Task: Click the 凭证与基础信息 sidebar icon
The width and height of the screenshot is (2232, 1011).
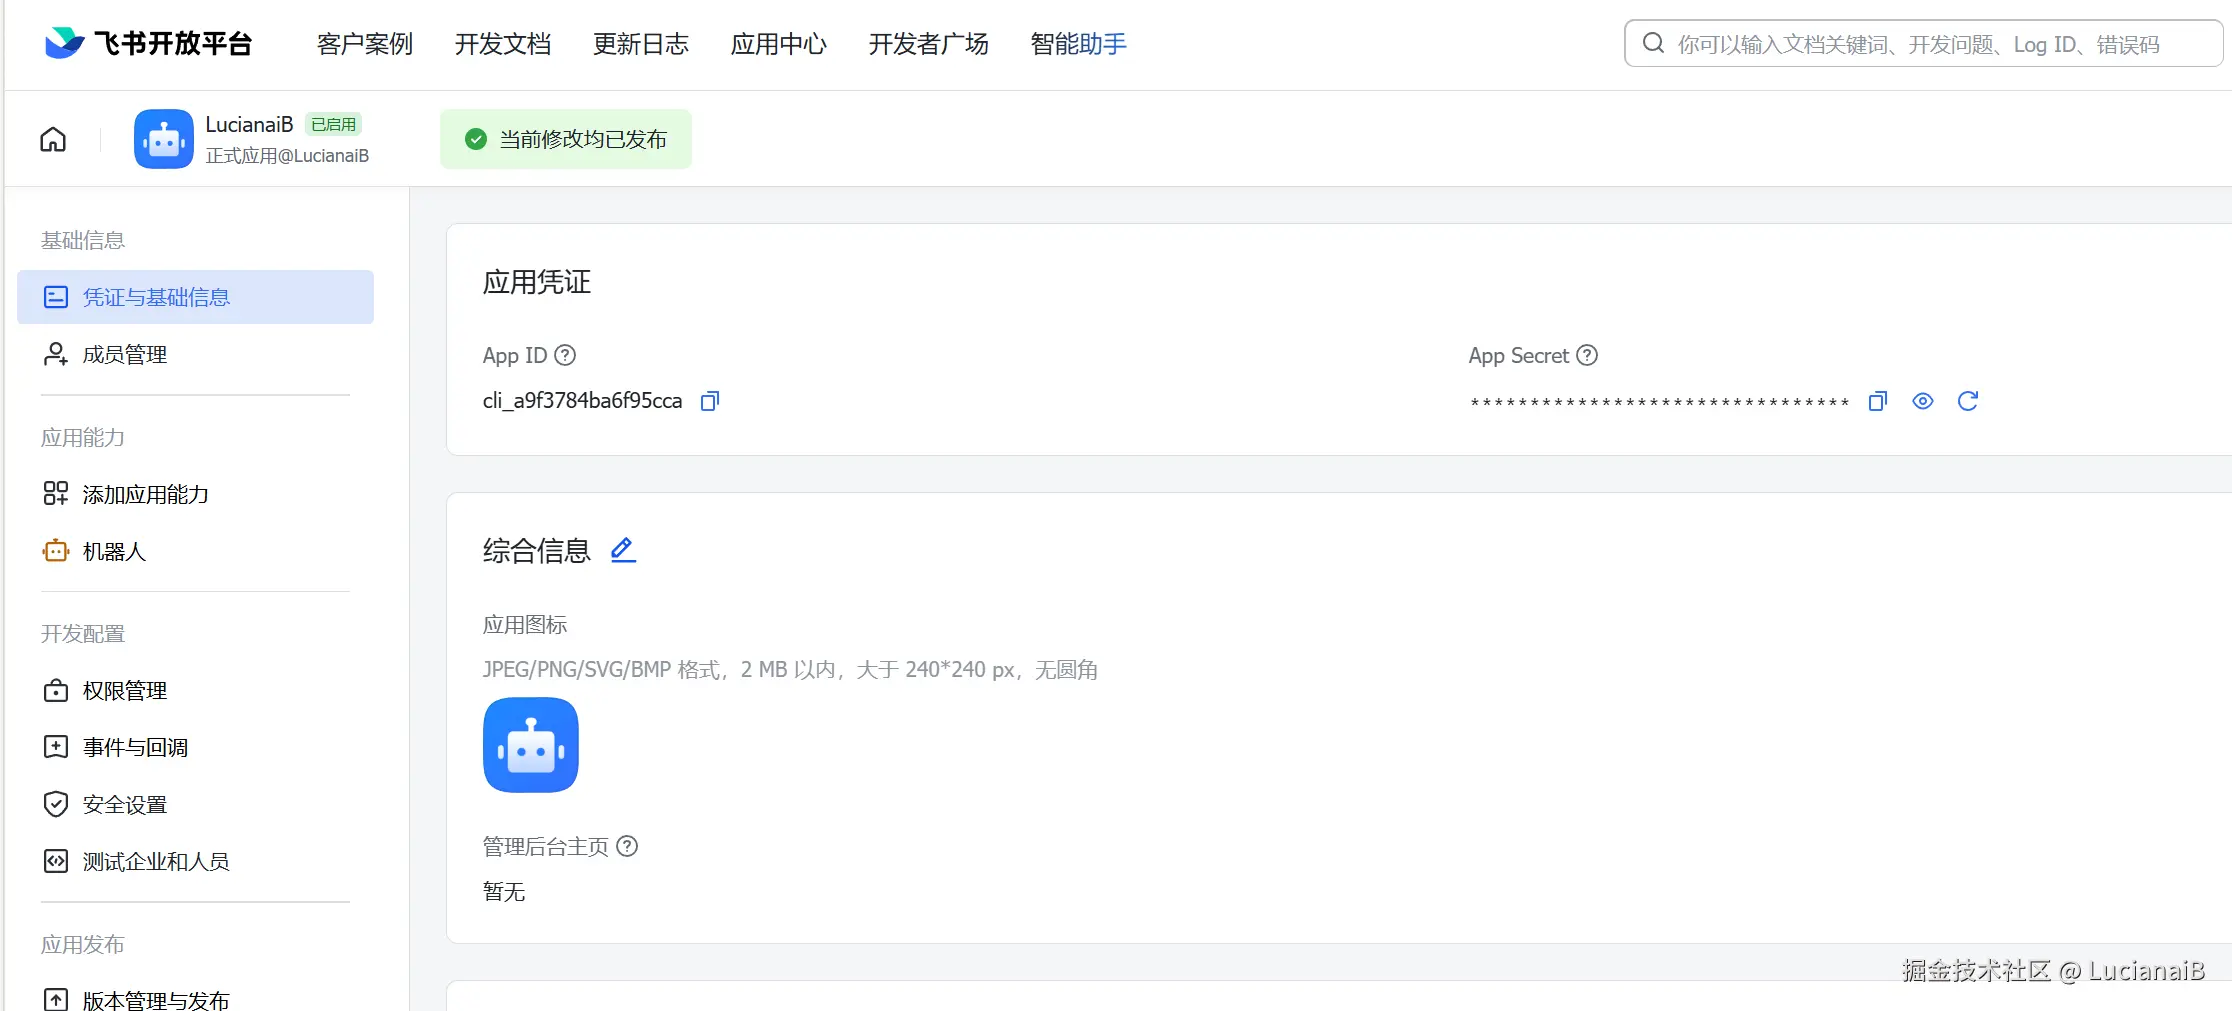Action: click(x=56, y=297)
